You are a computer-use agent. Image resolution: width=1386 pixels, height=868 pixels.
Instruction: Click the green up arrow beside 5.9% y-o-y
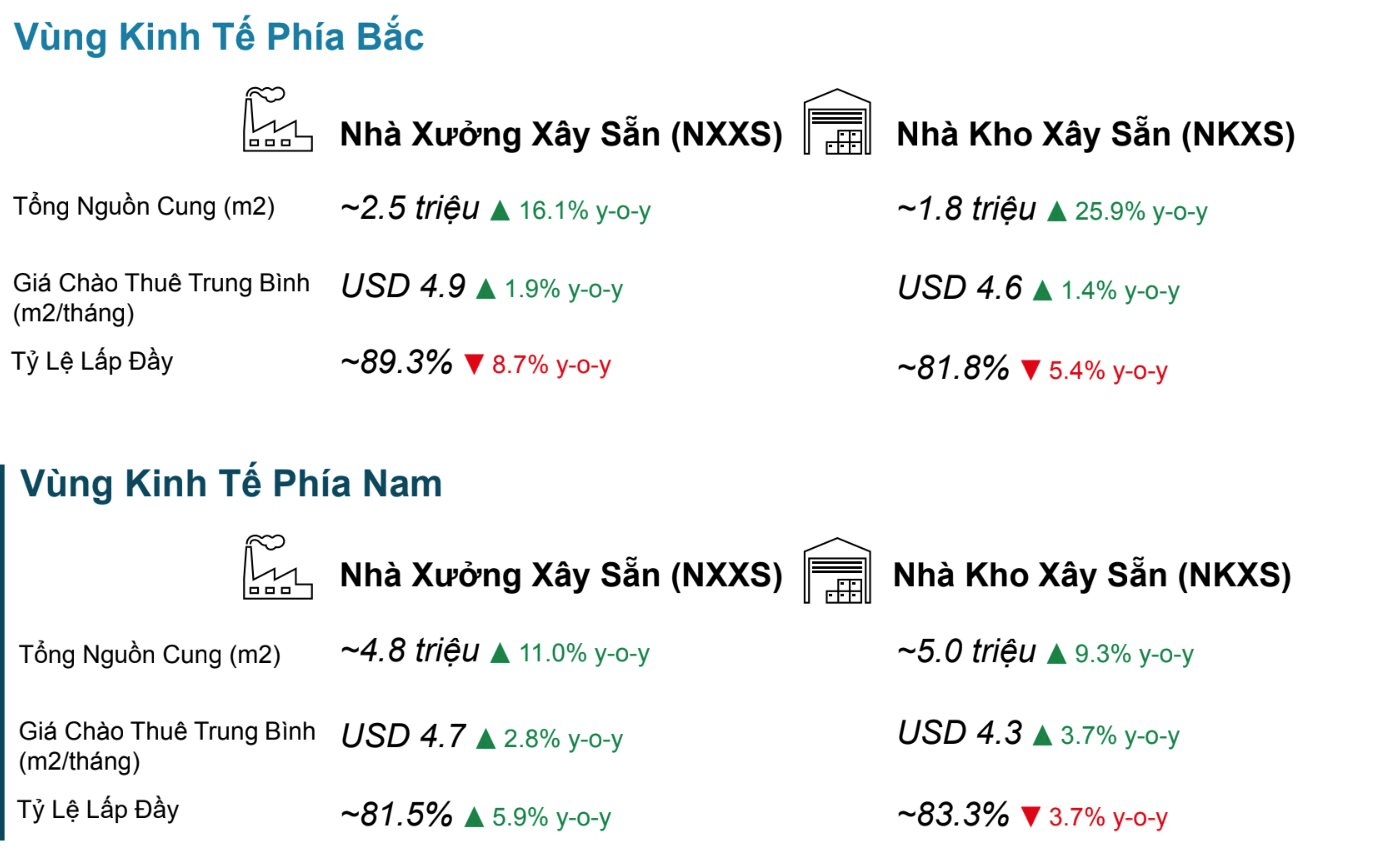click(x=474, y=817)
